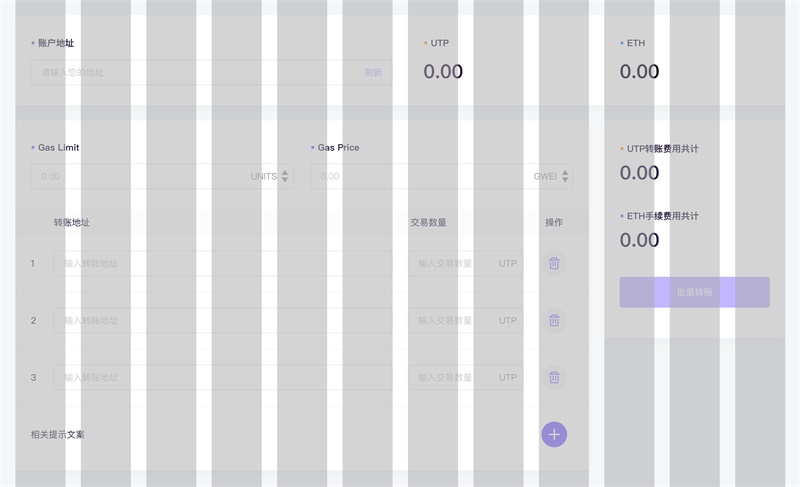The height and width of the screenshot is (487, 800).
Task: Increase Gas Limit with up arrow
Action: (285, 172)
